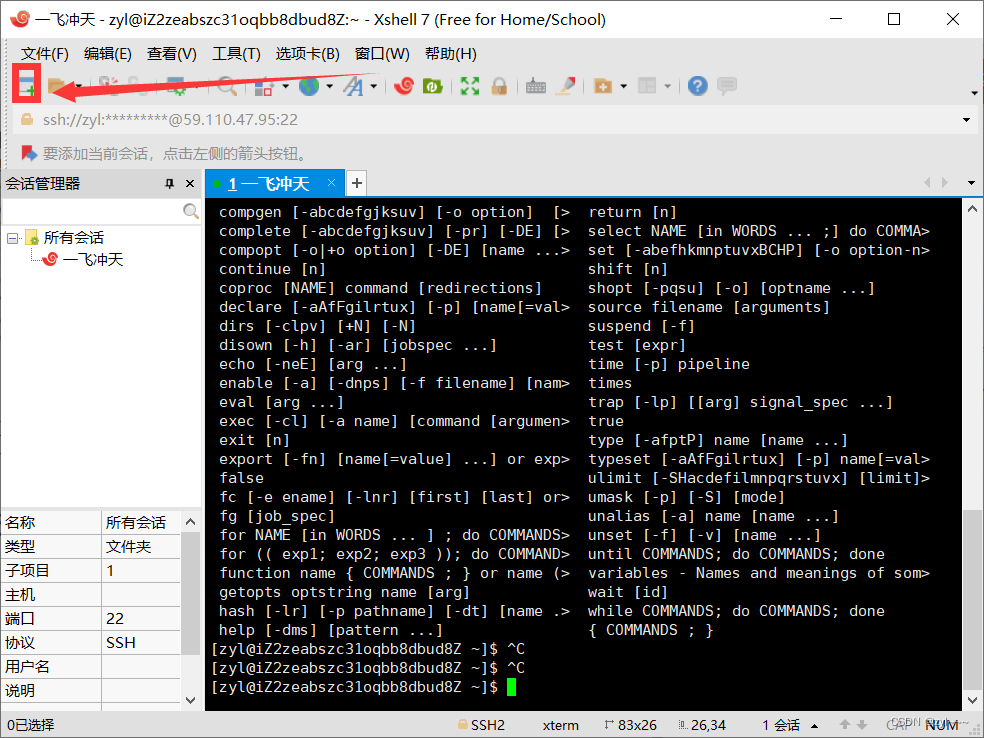Open the layout panes dropdown arrow

[667, 86]
